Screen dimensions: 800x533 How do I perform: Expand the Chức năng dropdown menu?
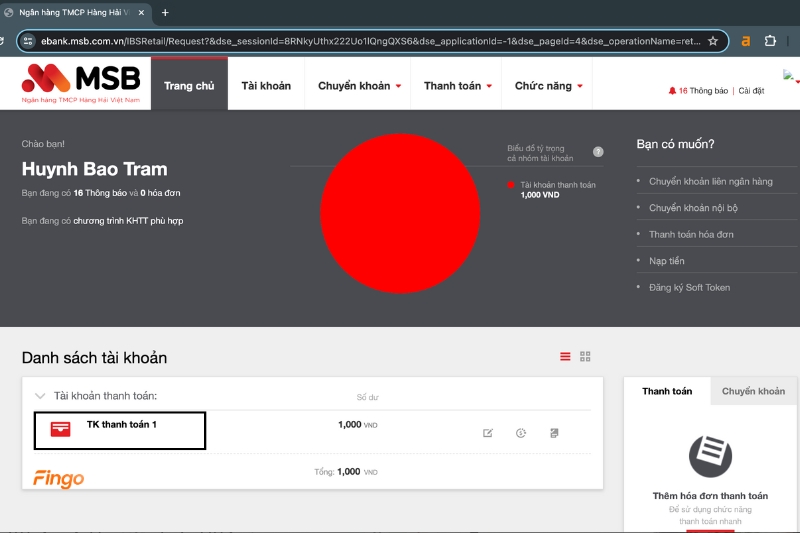548,86
